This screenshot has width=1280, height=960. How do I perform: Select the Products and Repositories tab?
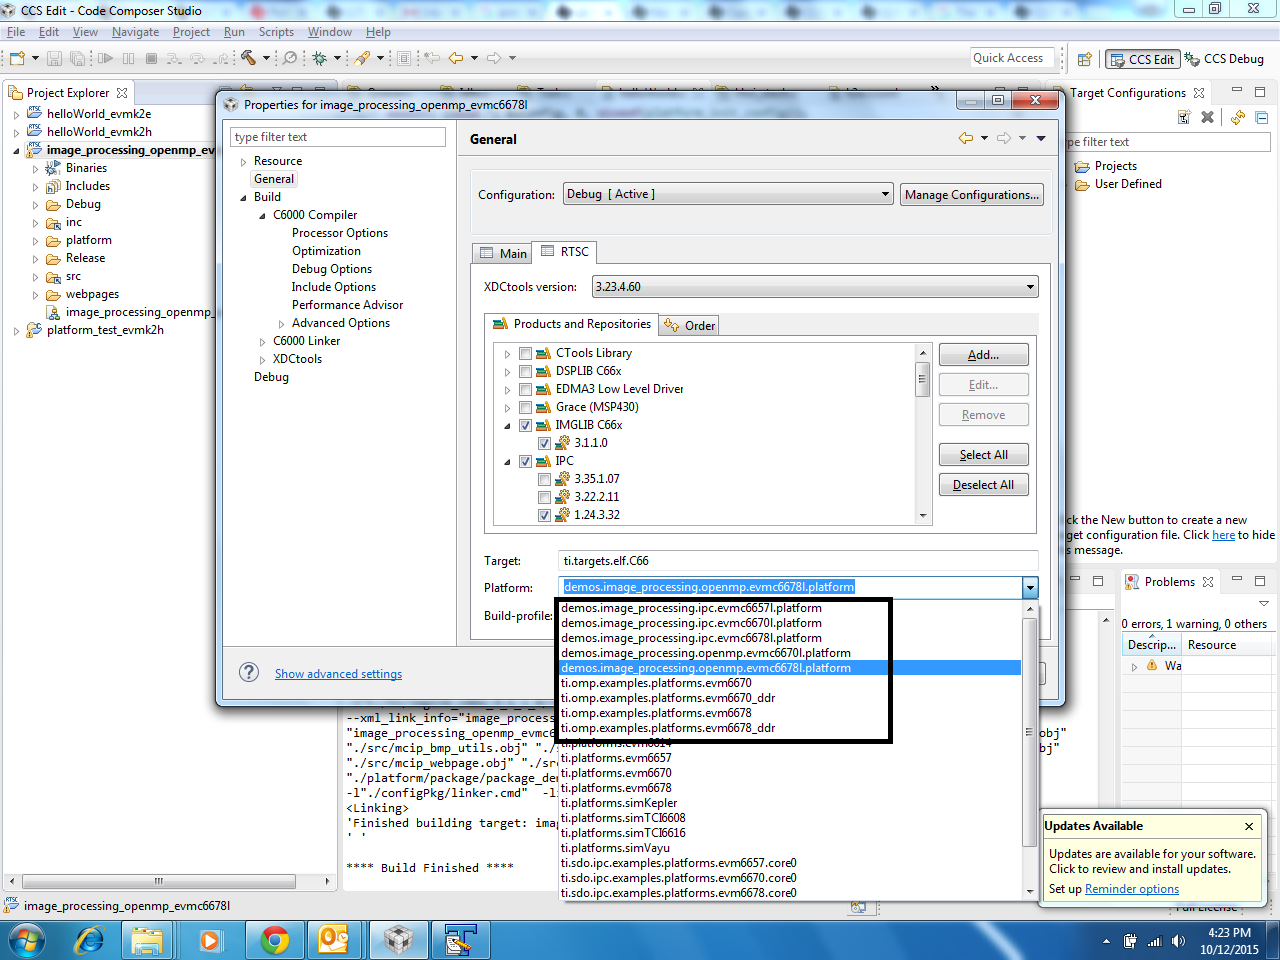[572, 324]
